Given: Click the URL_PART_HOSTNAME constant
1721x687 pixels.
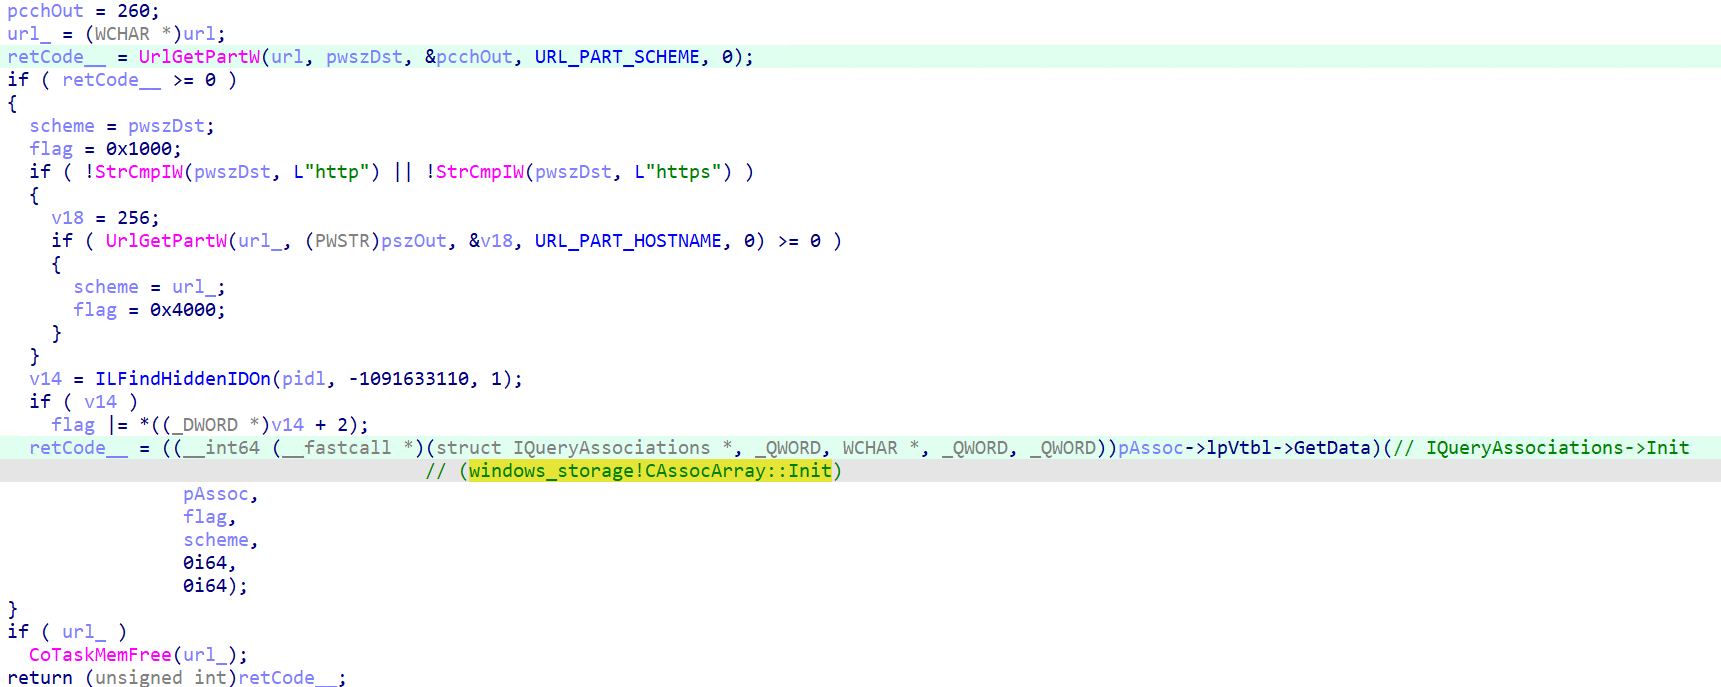Looking at the screenshot, I should 627,241.
